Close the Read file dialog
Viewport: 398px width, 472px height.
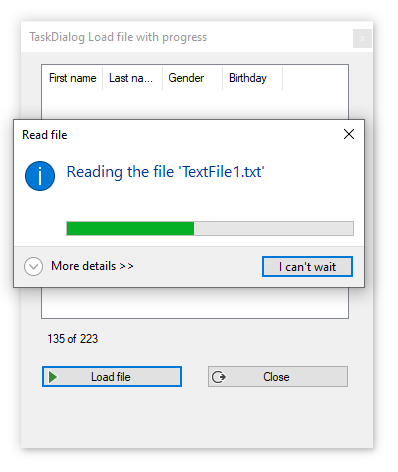point(349,134)
